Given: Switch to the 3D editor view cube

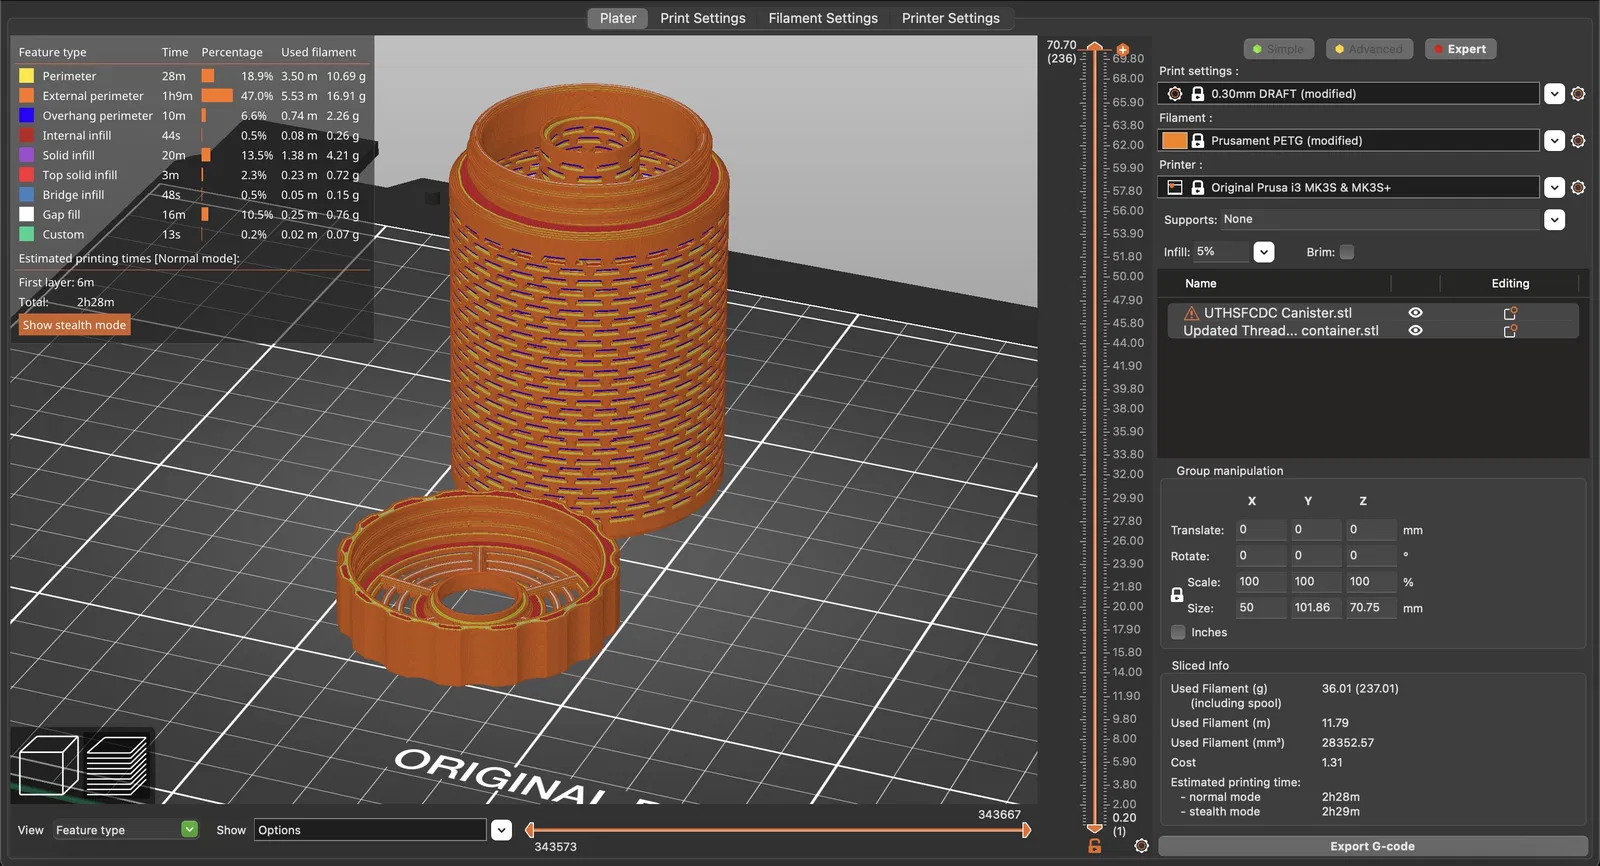Looking at the screenshot, I should (x=48, y=766).
